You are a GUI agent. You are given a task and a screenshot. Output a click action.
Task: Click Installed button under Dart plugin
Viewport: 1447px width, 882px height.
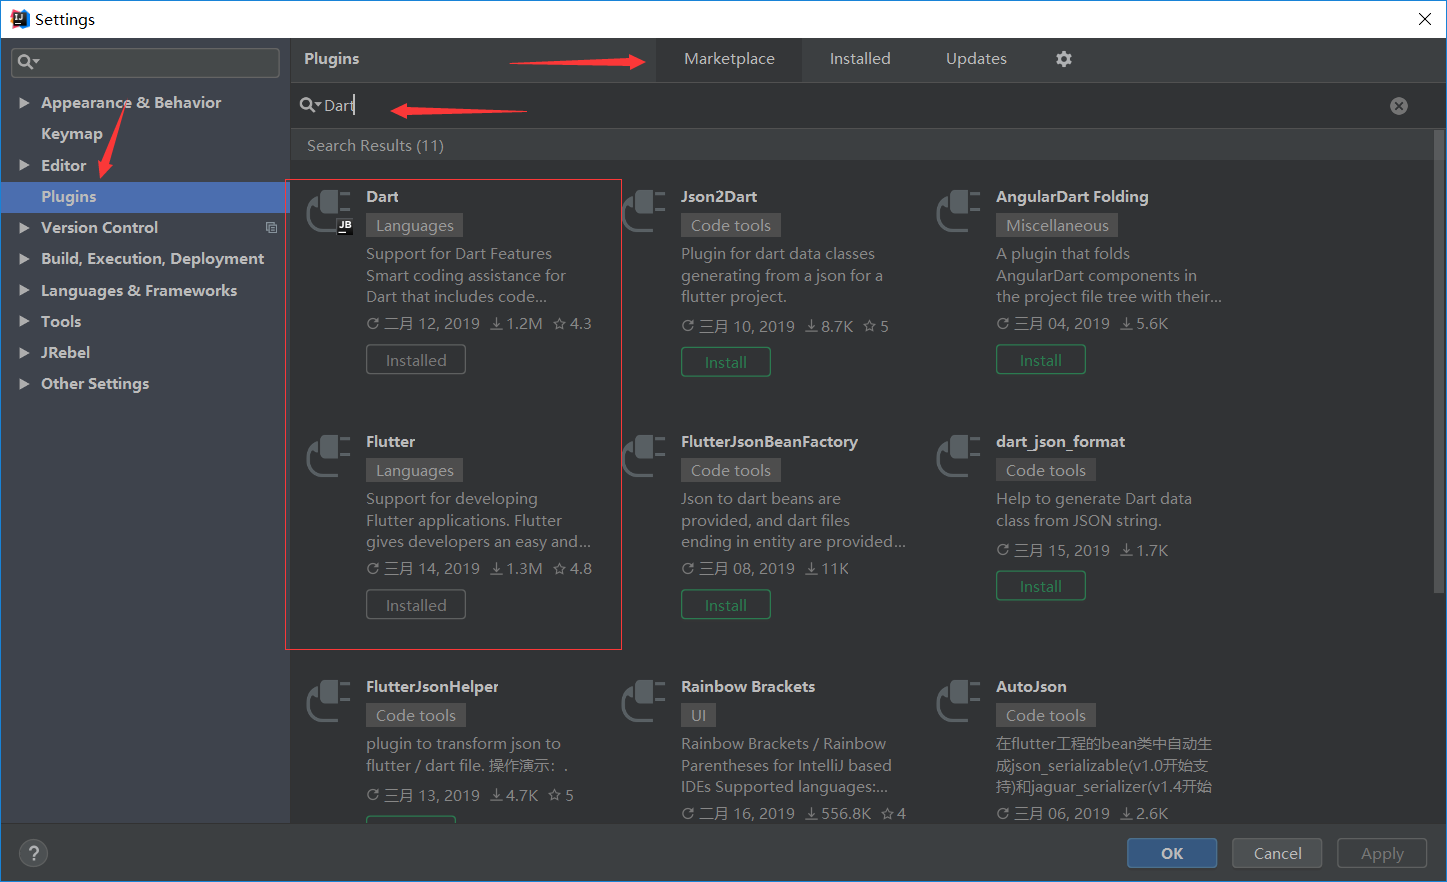click(x=416, y=360)
